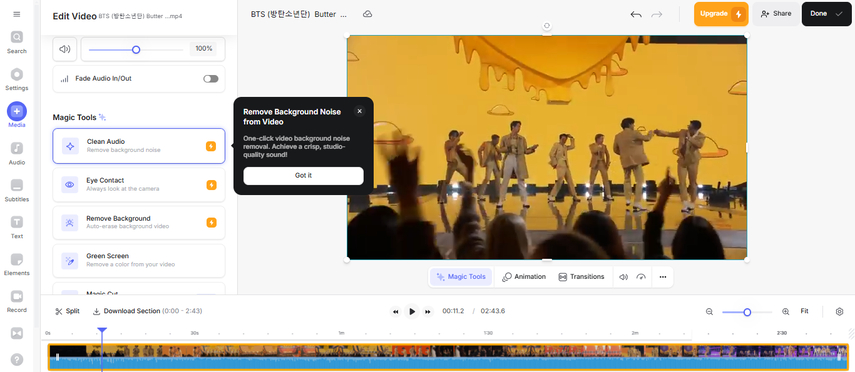Open the Audio sidebar panel
This screenshot has height=372, width=855.
pos(16,153)
